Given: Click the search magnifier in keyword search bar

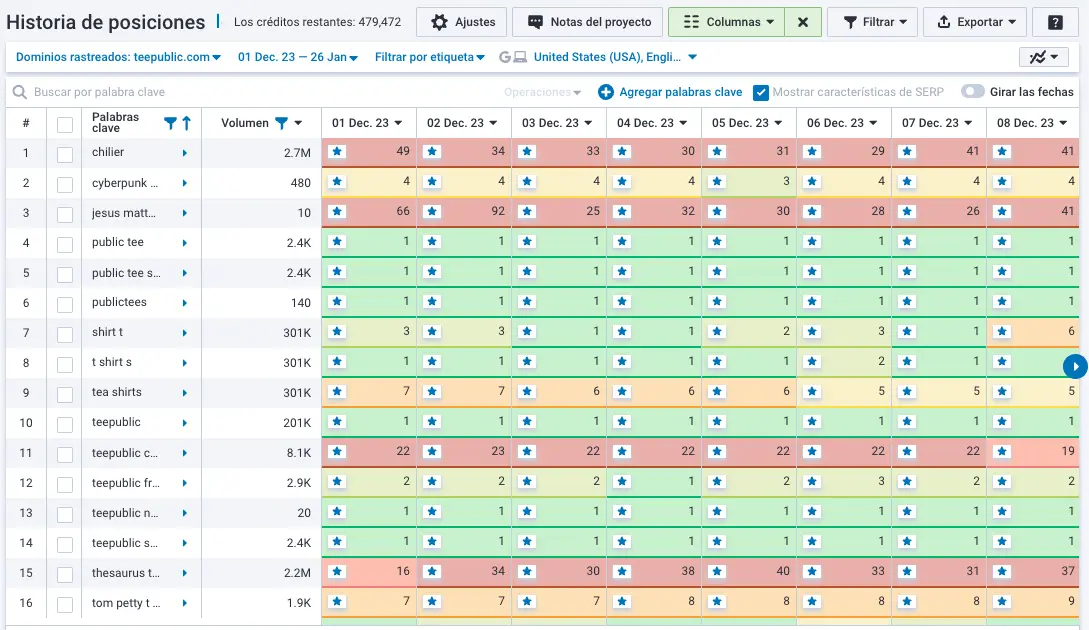Looking at the screenshot, I should [20, 92].
